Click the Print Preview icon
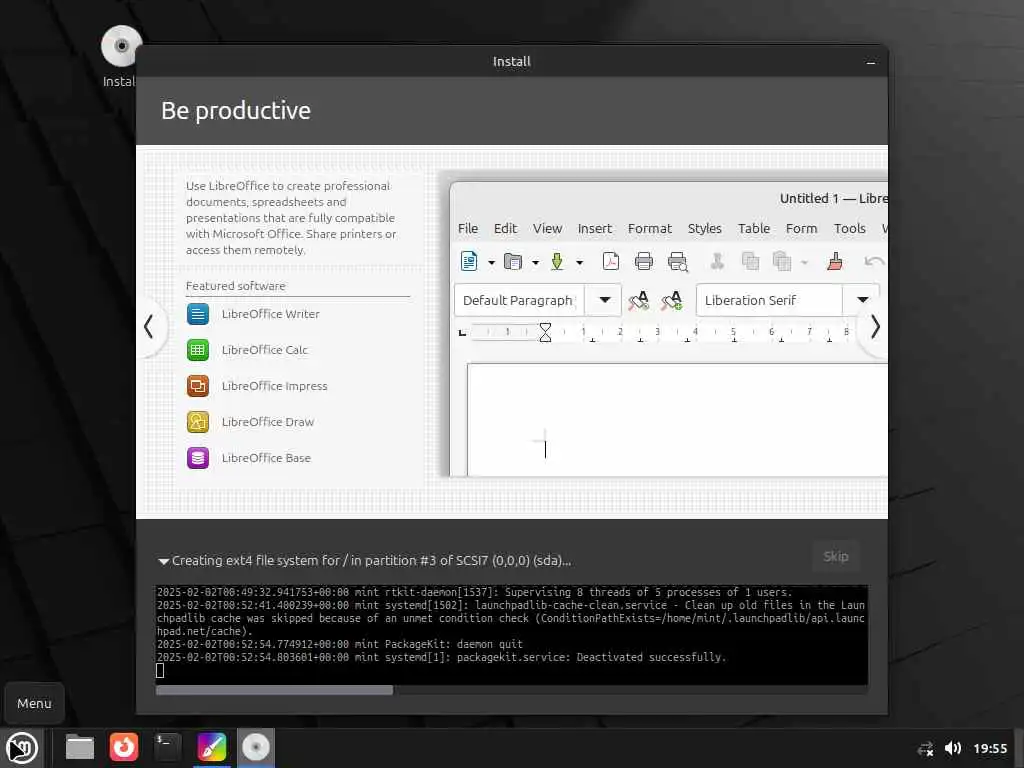 tap(677, 262)
